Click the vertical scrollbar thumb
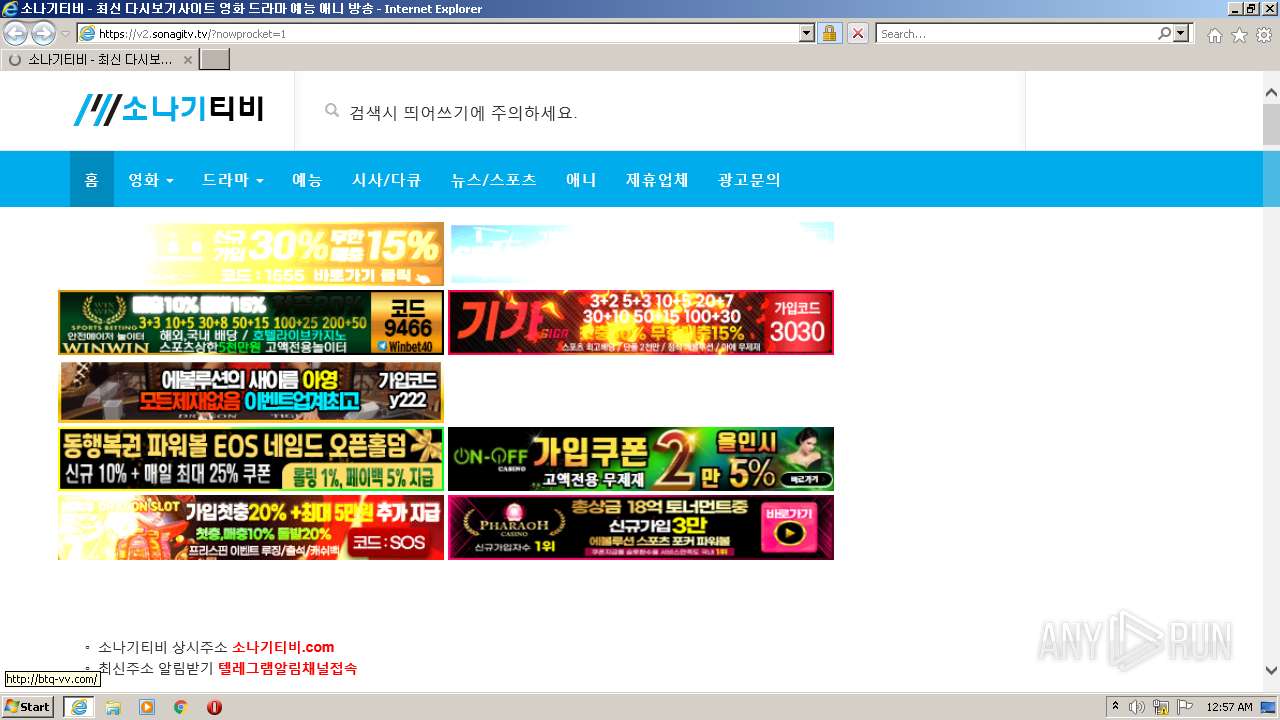Viewport: 1280px width, 720px height. (1271, 126)
